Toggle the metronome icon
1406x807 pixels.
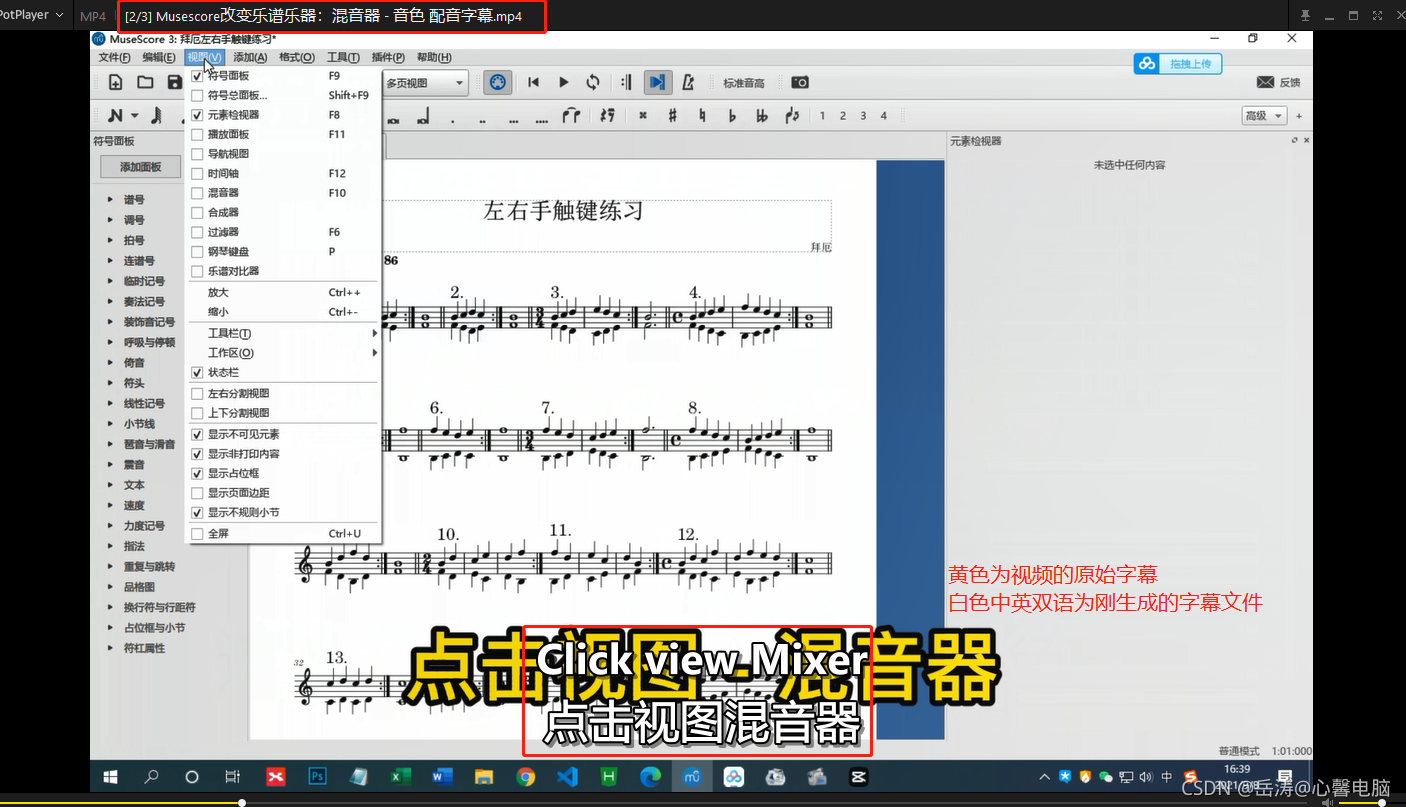(688, 83)
